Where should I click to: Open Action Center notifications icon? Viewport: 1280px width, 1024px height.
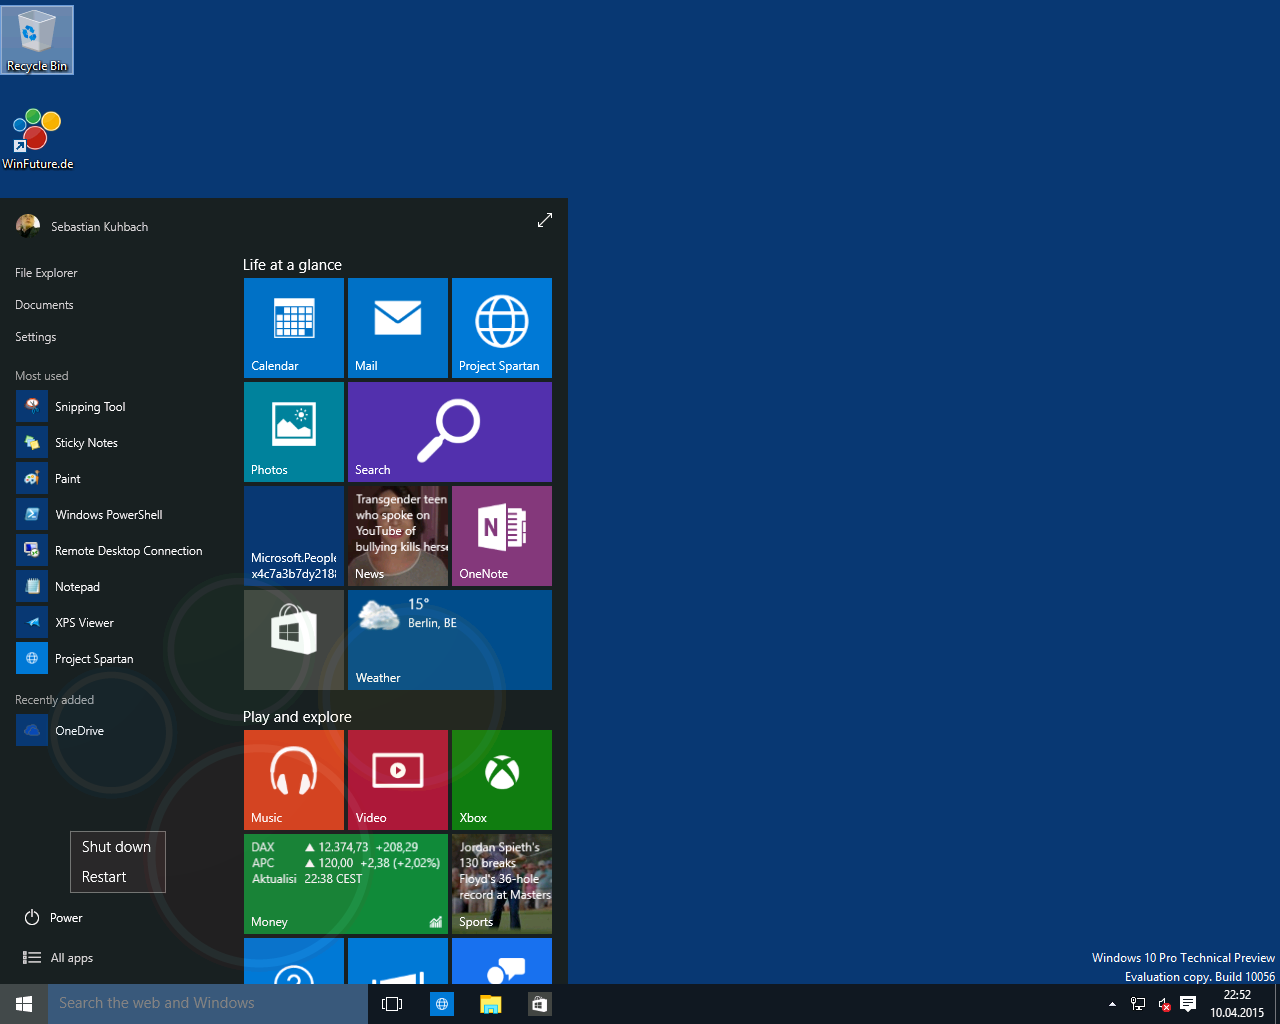click(1188, 1004)
